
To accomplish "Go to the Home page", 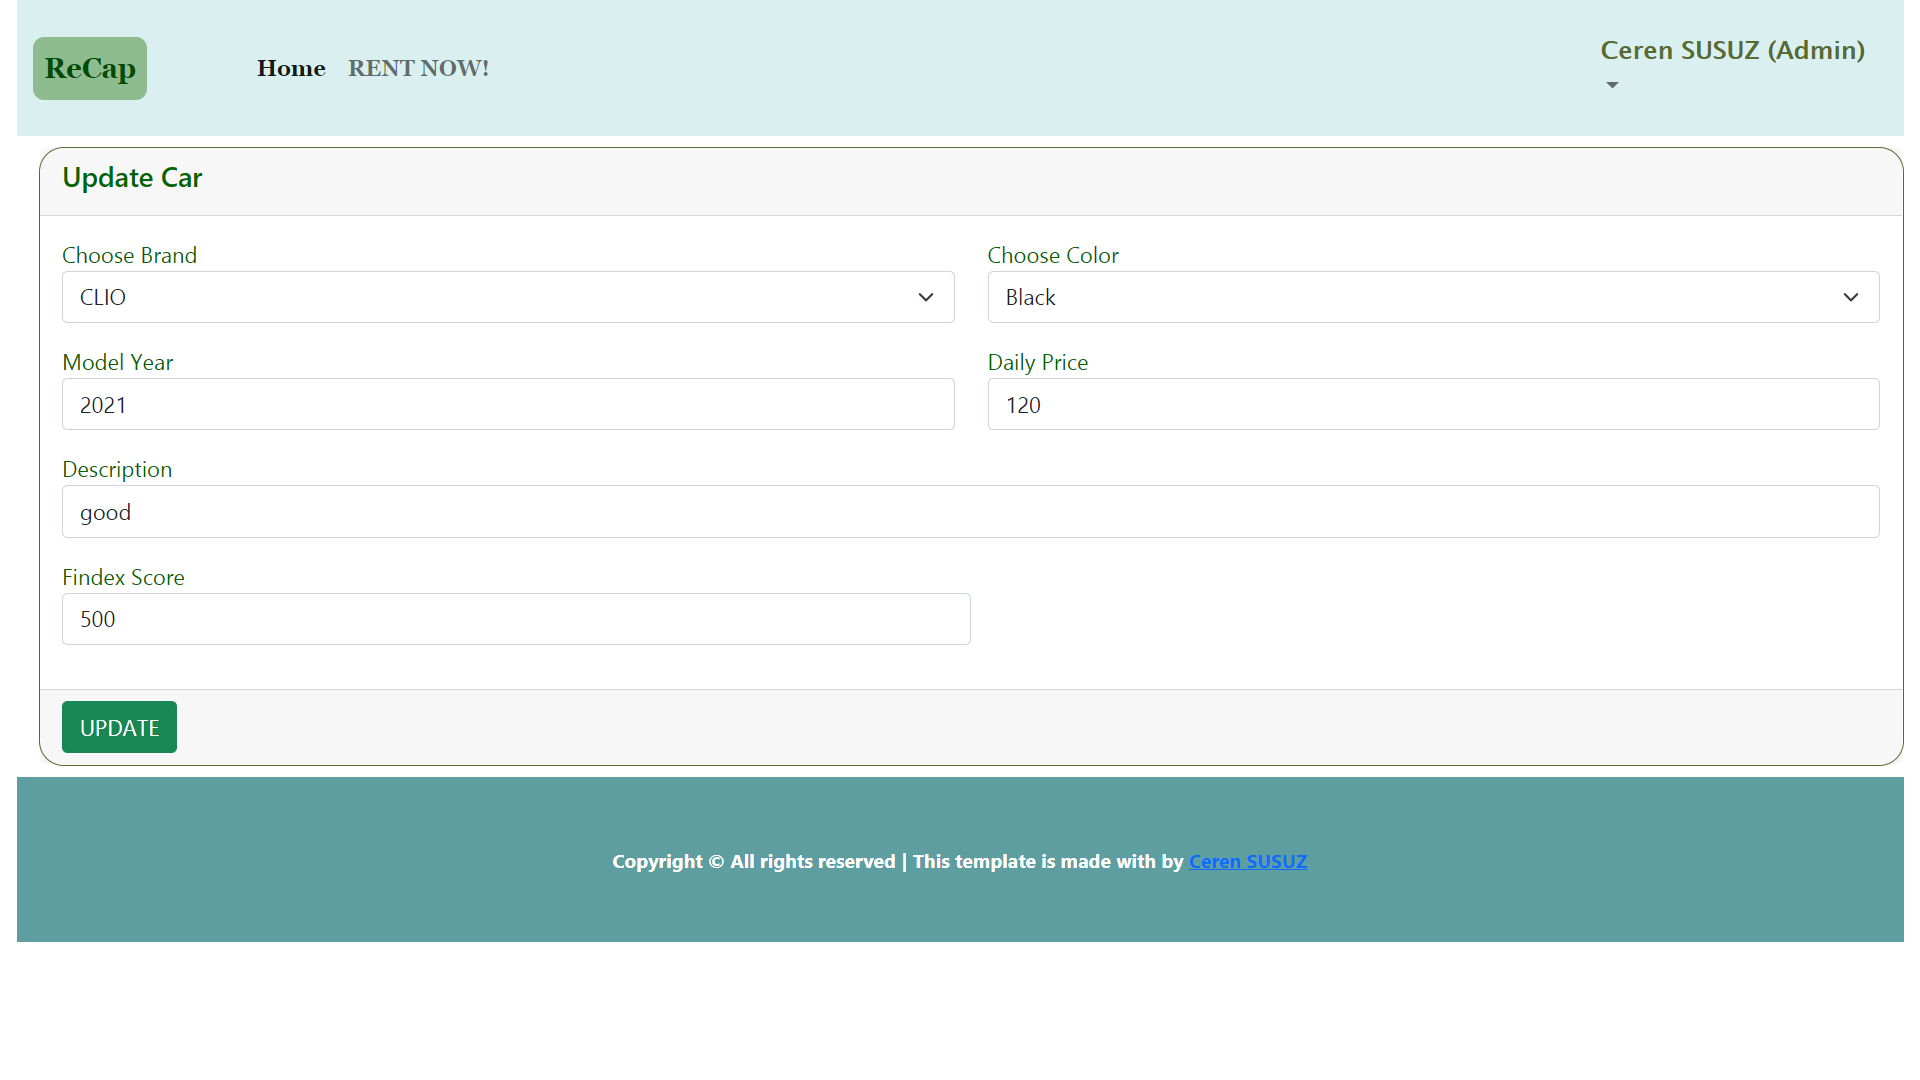I will pyautogui.click(x=291, y=68).
